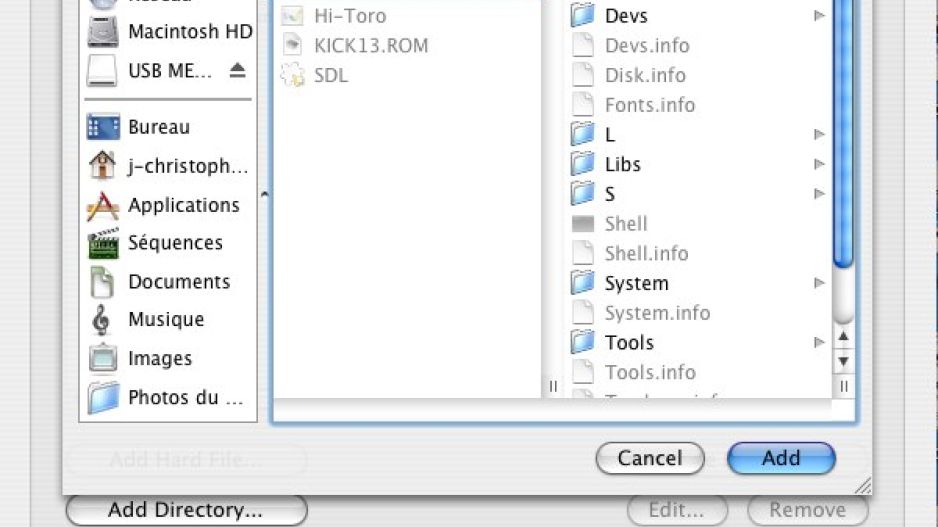
Task: Select the Musique sidebar label
Action: tap(166, 319)
